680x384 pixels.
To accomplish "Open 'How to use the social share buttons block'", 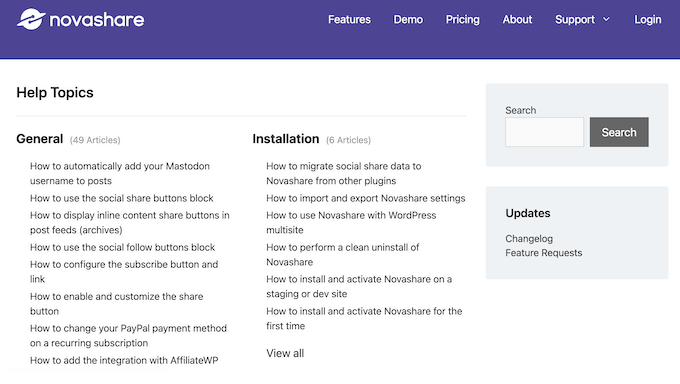I will (x=121, y=198).
